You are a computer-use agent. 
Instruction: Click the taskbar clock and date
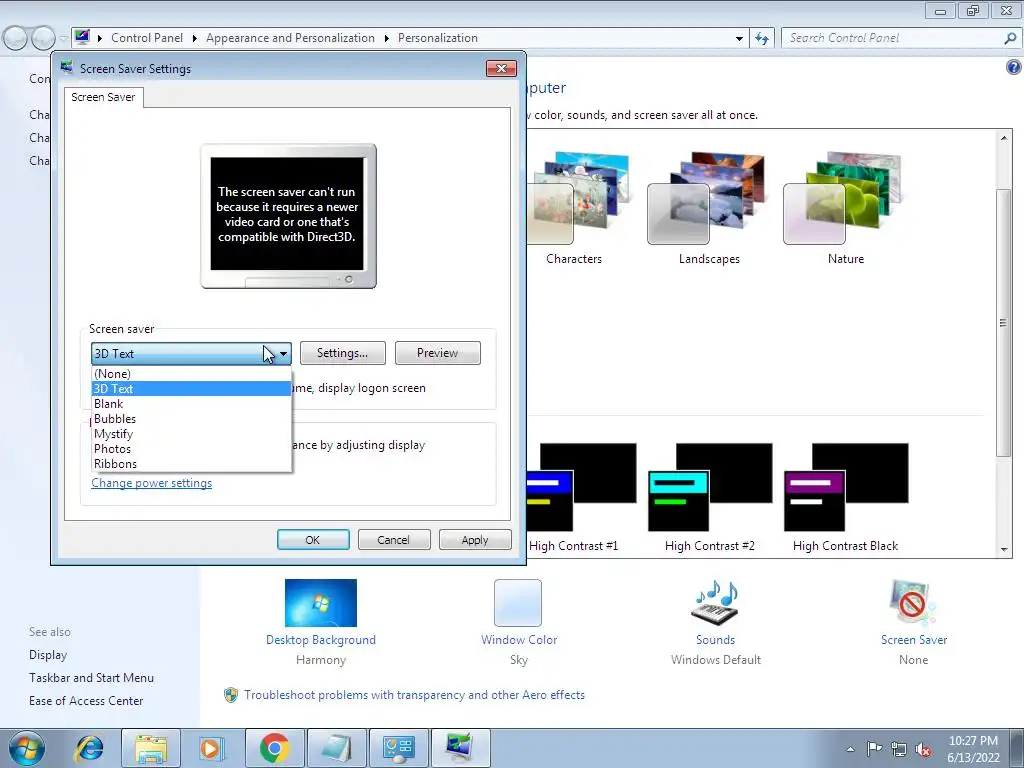pyautogui.click(x=973, y=749)
